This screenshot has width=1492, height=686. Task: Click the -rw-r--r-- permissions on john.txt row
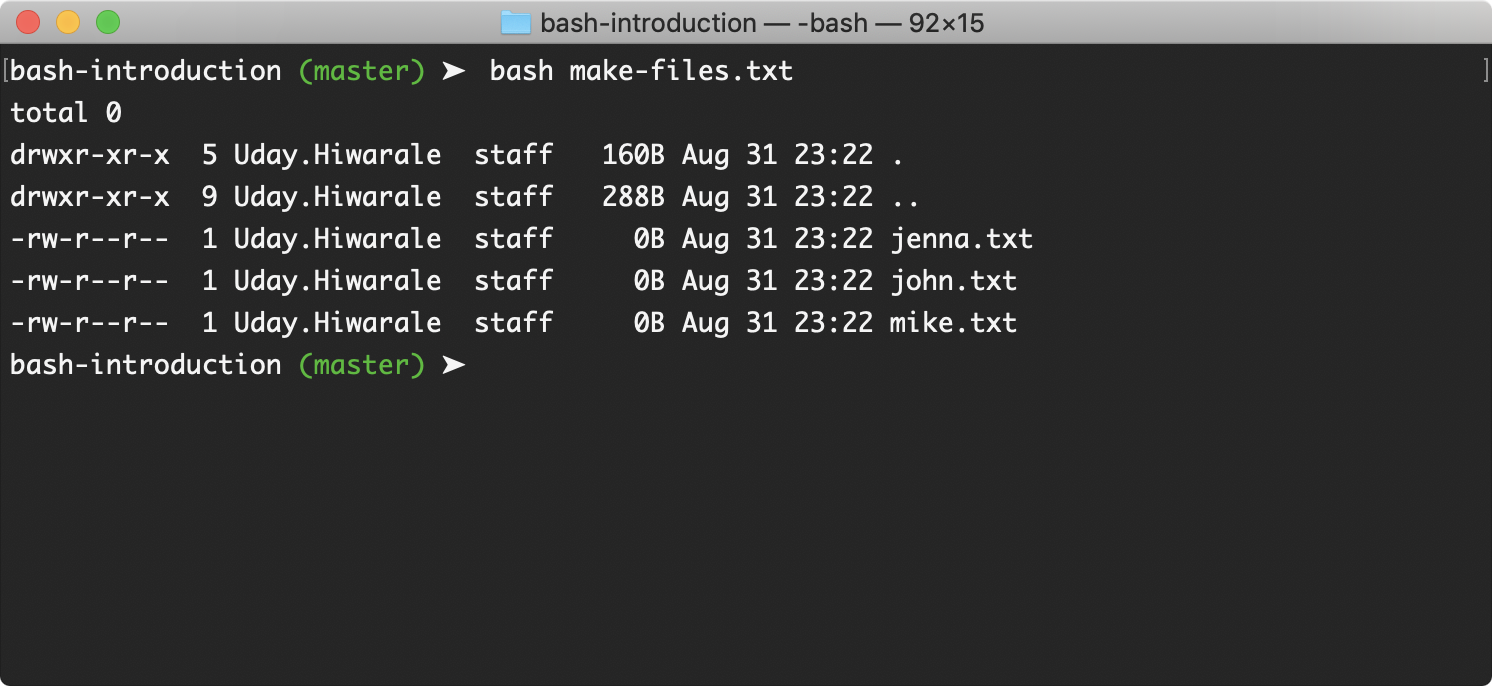pos(90,280)
